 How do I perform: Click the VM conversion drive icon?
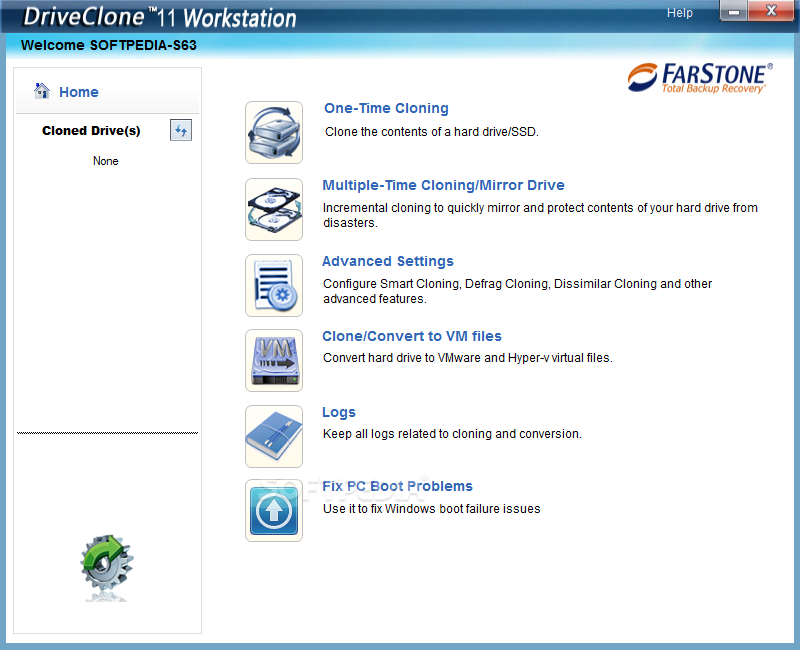pos(274,360)
